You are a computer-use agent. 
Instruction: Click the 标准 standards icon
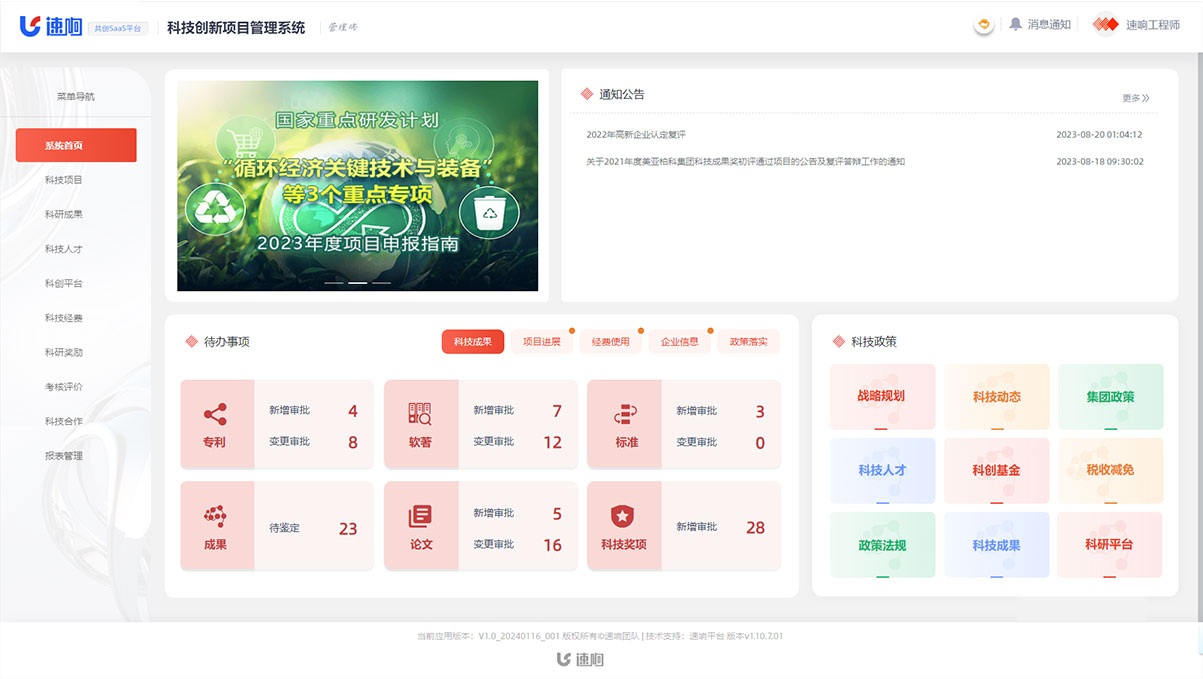[626, 414]
